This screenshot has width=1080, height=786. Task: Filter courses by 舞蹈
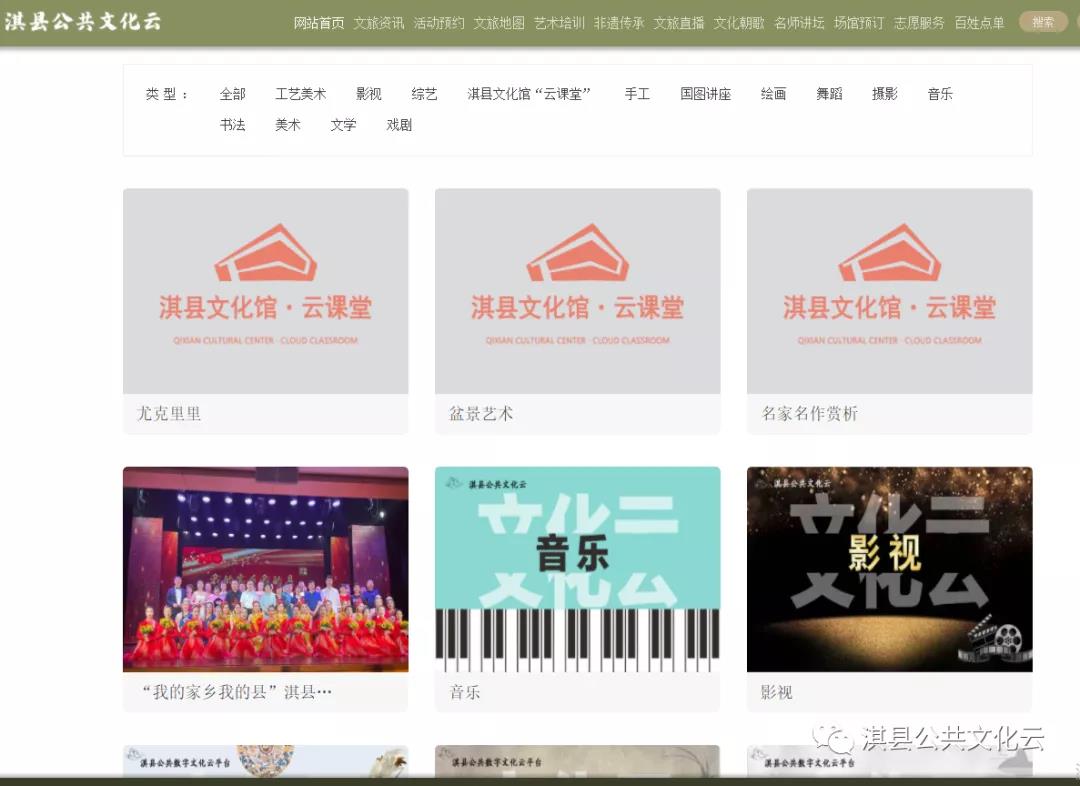click(829, 94)
